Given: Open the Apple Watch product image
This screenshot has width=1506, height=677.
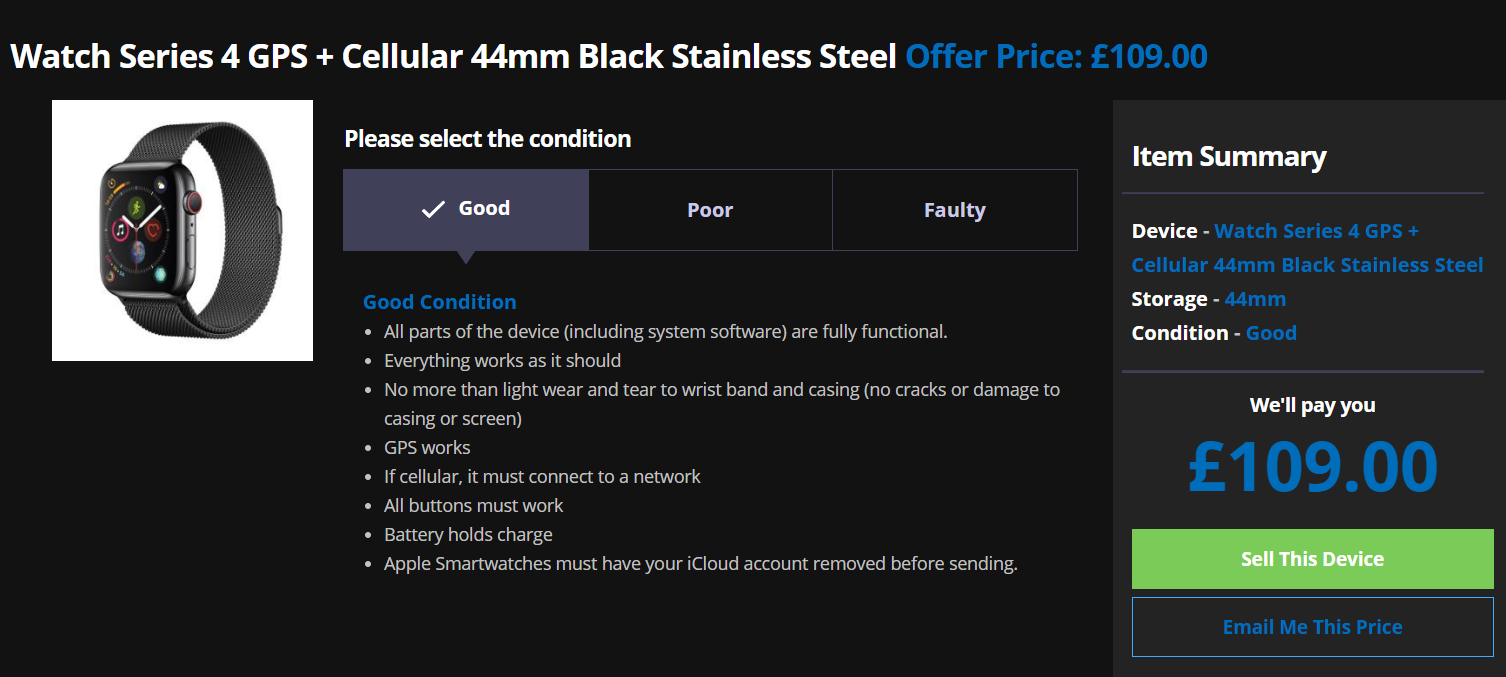Looking at the screenshot, I should coord(182,230).
